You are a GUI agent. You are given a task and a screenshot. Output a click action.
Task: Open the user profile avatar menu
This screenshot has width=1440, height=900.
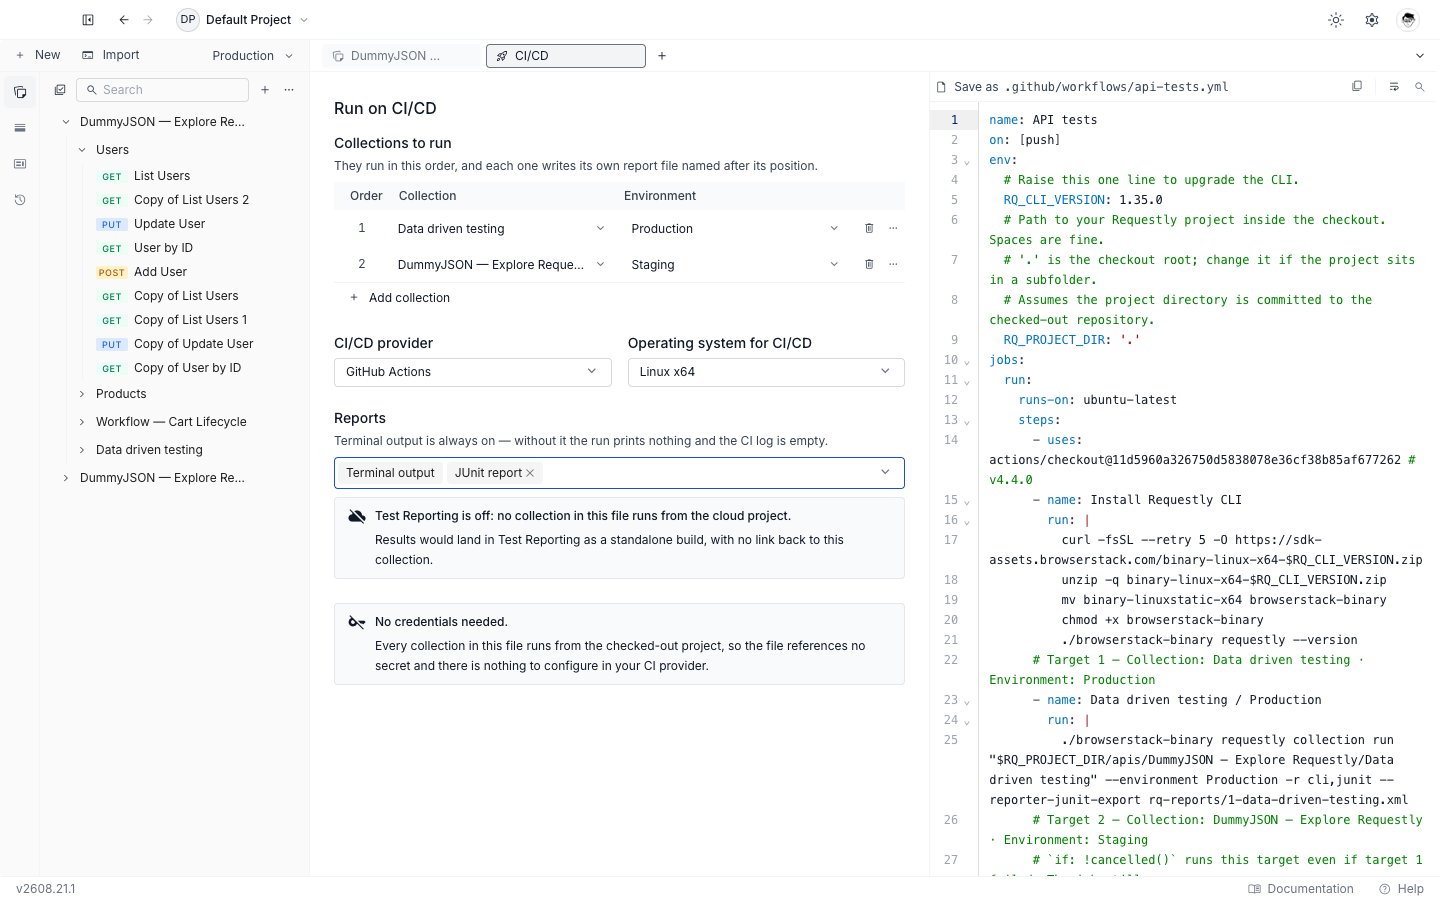click(x=1408, y=20)
